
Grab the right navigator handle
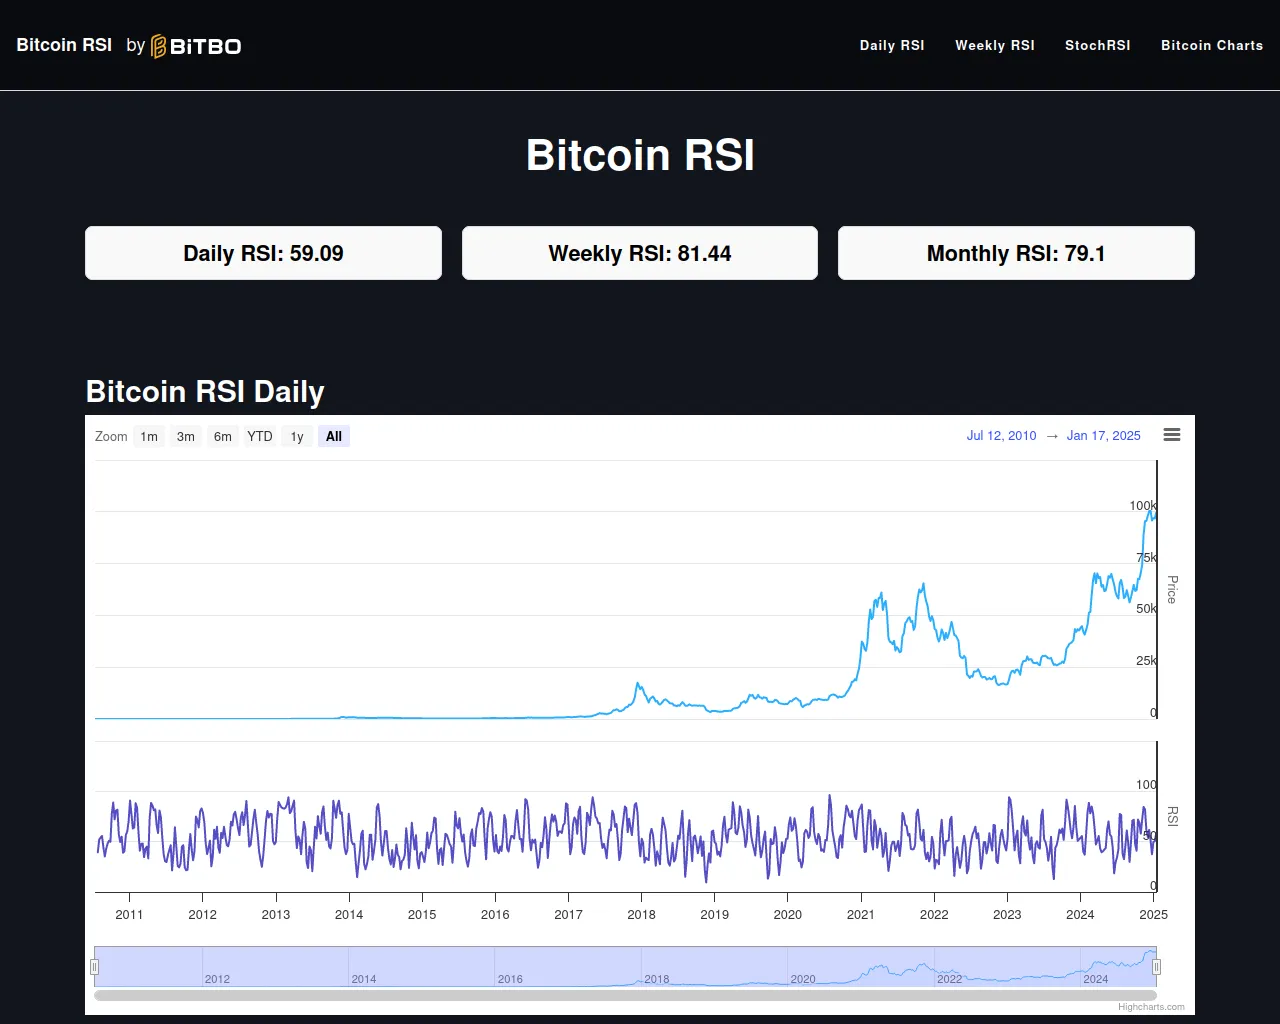1157,967
